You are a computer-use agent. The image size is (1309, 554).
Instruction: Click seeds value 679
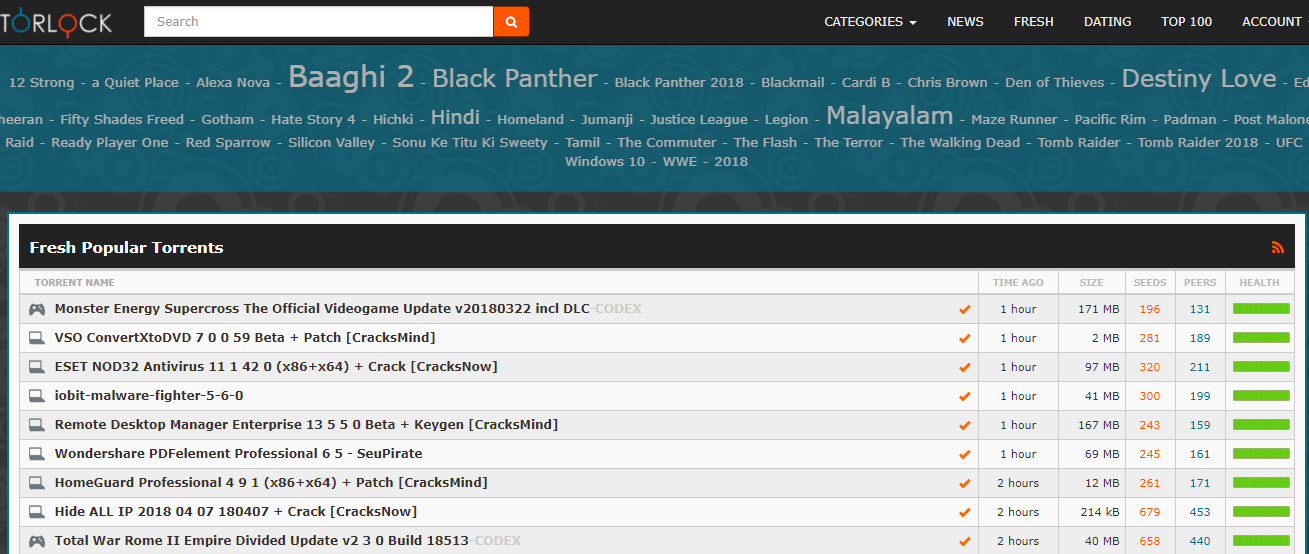pyautogui.click(x=1149, y=512)
